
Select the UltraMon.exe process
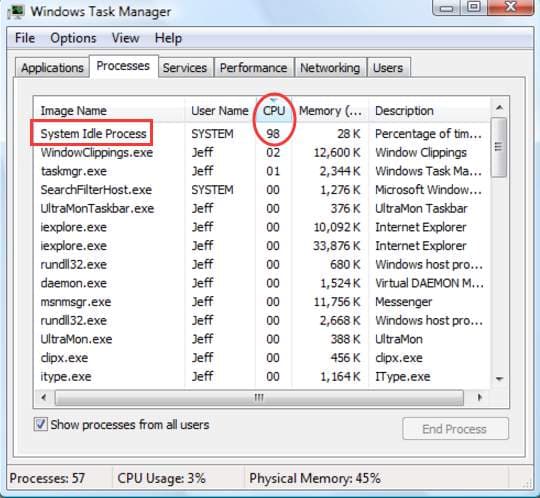click(x=262, y=339)
